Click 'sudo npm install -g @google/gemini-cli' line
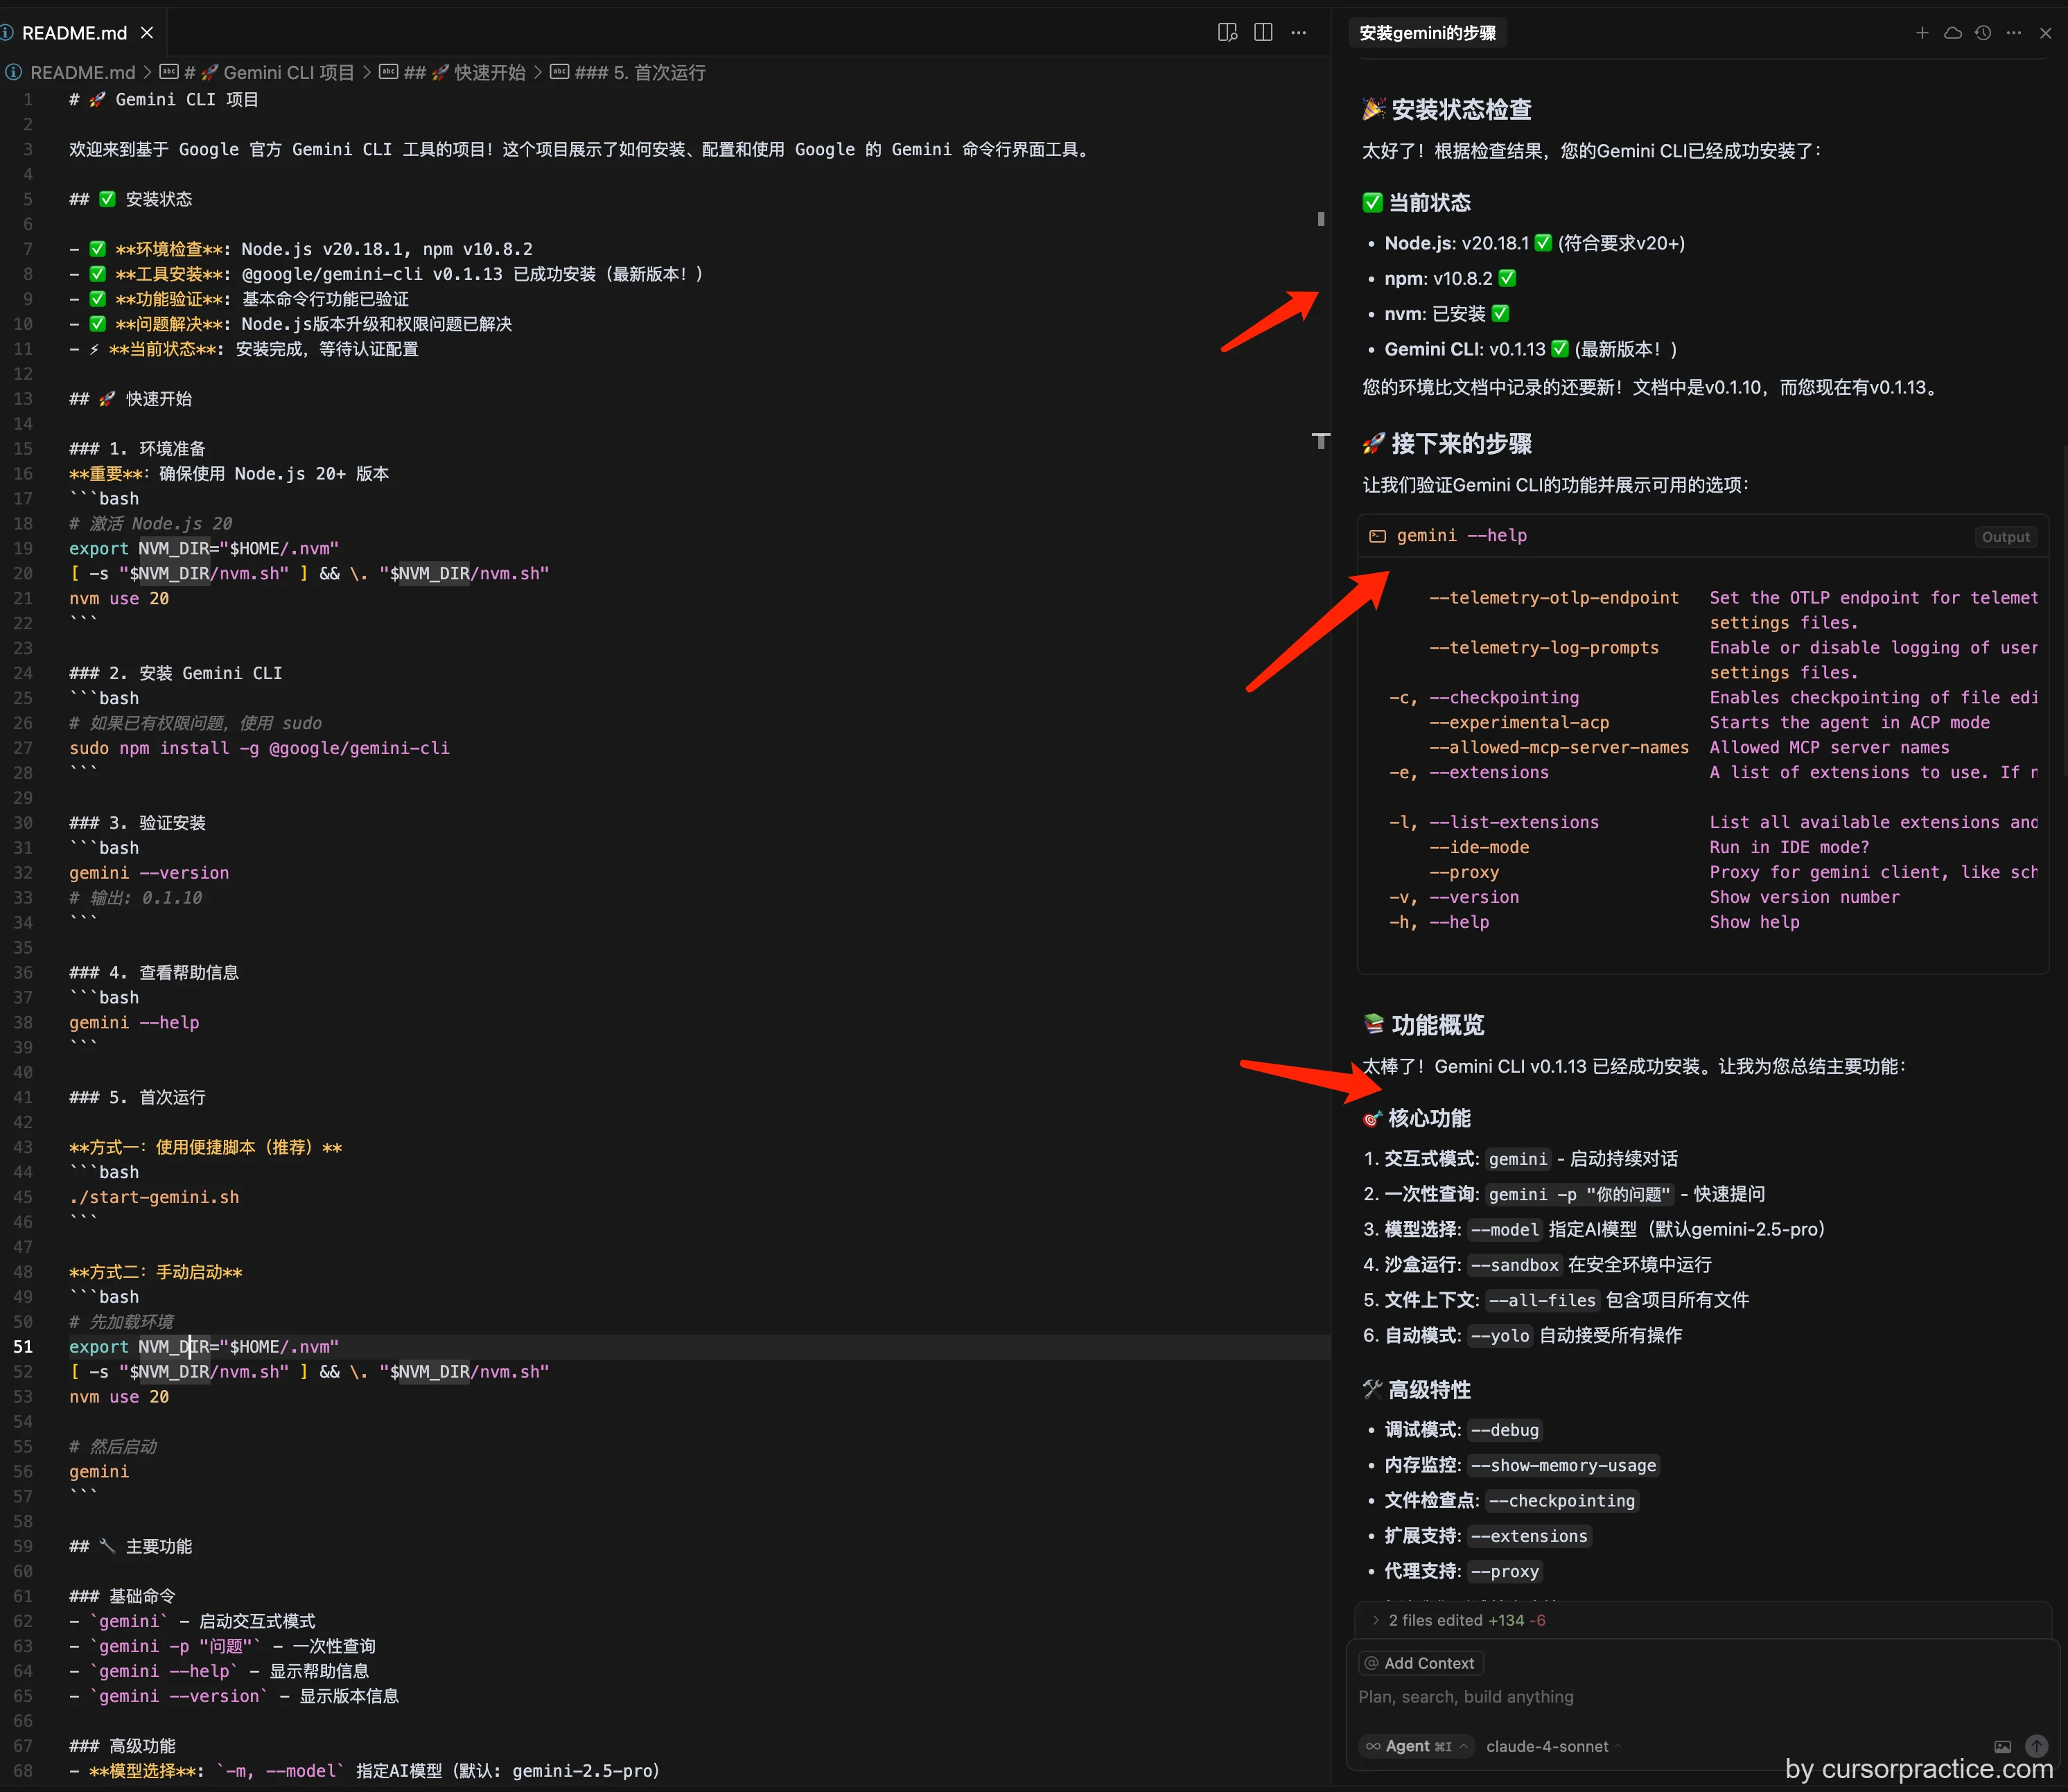The height and width of the screenshot is (1792, 2068). pyautogui.click(x=259, y=748)
